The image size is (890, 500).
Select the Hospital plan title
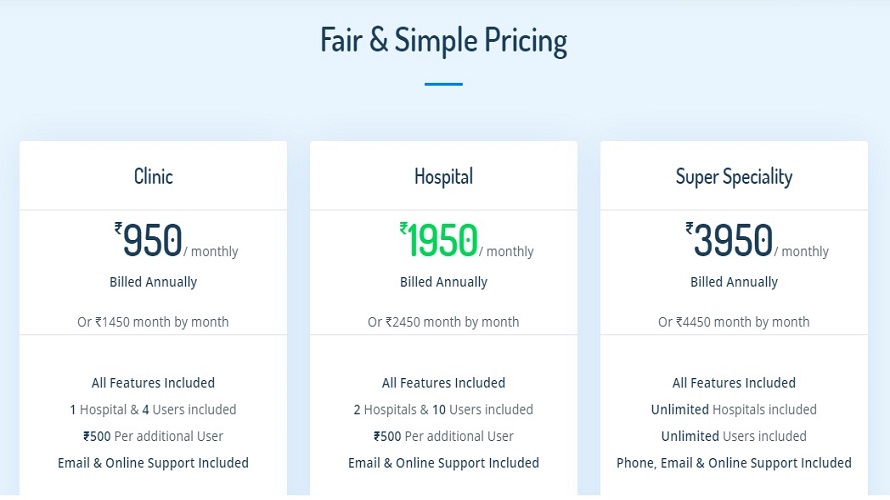tap(444, 177)
